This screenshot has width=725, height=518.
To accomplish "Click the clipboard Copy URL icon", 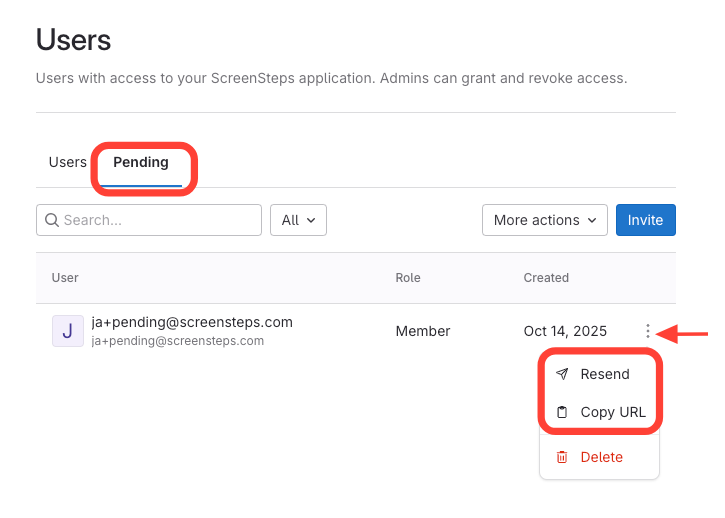I will point(562,412).
